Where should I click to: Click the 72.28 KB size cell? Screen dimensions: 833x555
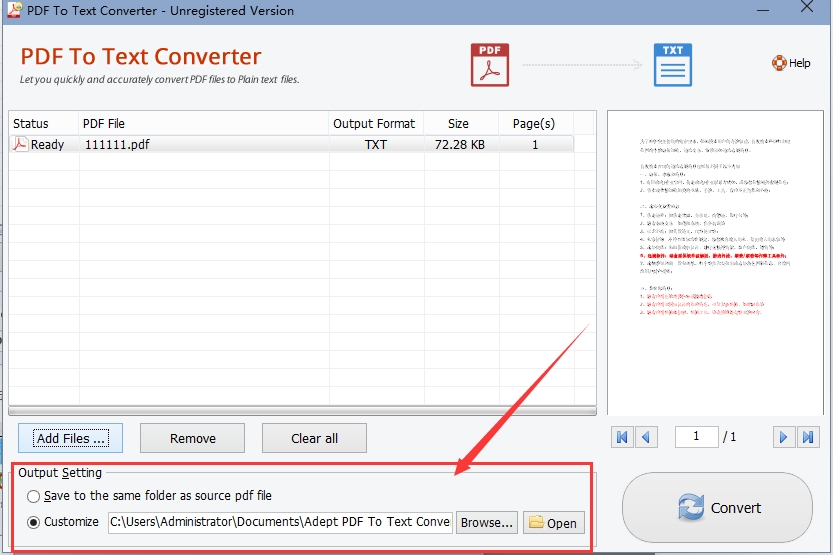[x=460, y=144]
